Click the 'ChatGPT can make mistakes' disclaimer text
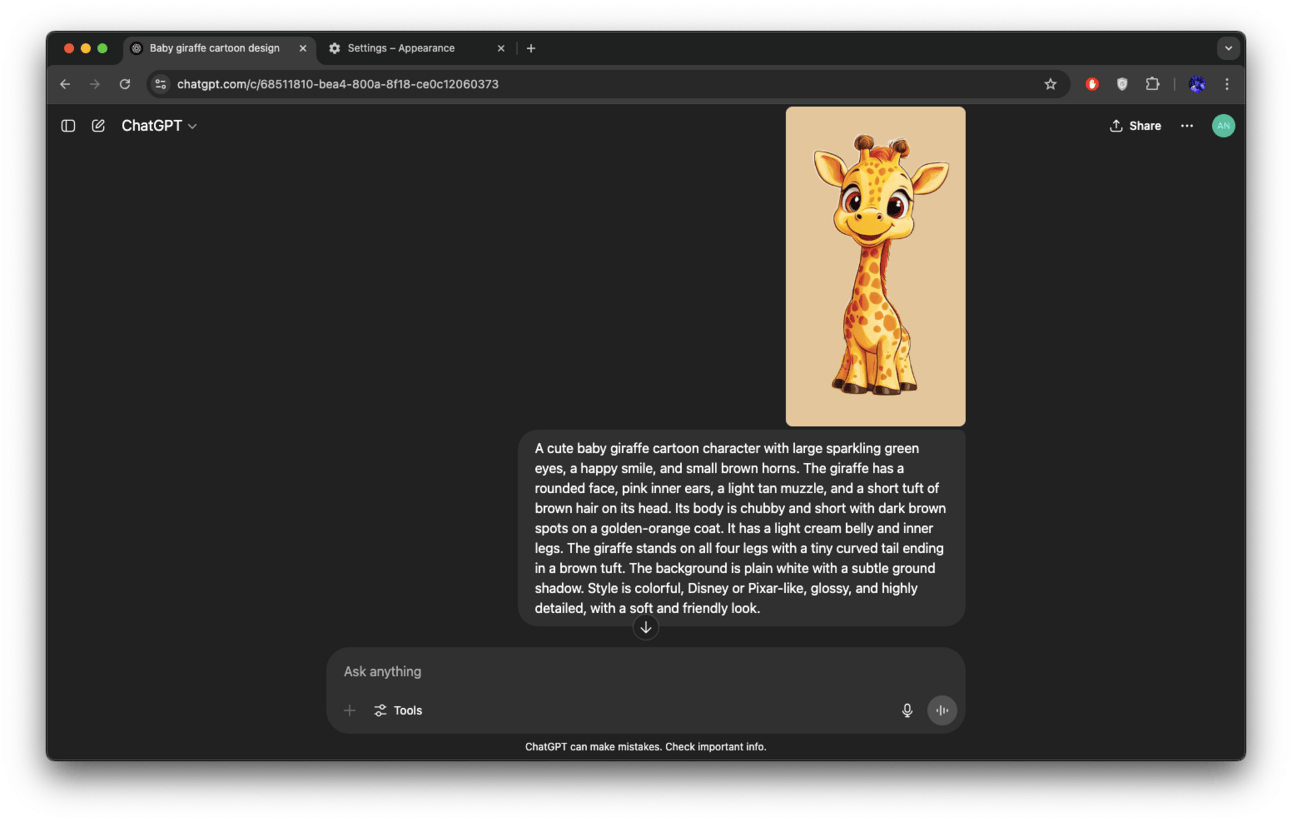The image size is (1292, 822). click(x=646, y=747)
